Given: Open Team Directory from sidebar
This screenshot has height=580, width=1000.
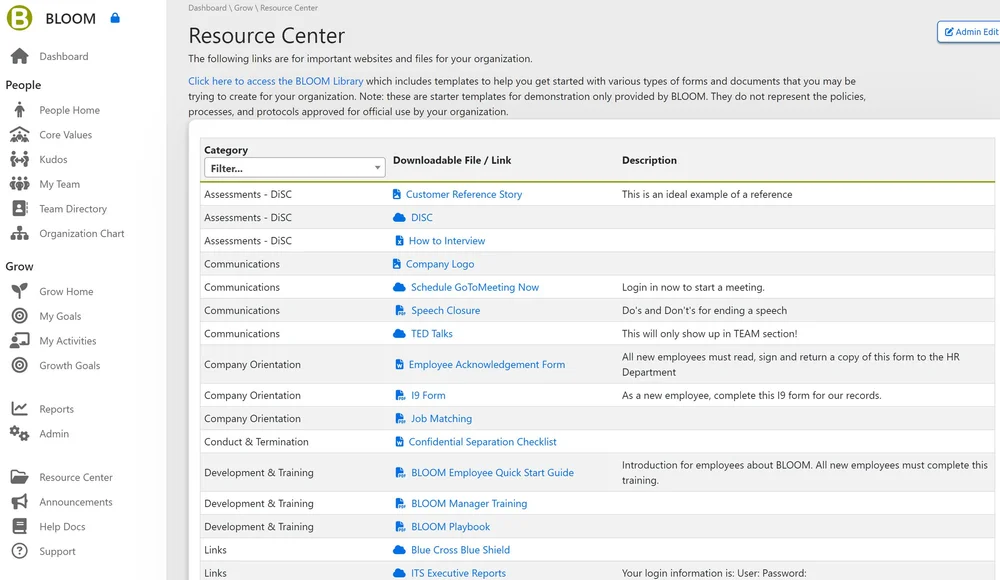Looking at the screenshot, I should click(x=73, y=209).
